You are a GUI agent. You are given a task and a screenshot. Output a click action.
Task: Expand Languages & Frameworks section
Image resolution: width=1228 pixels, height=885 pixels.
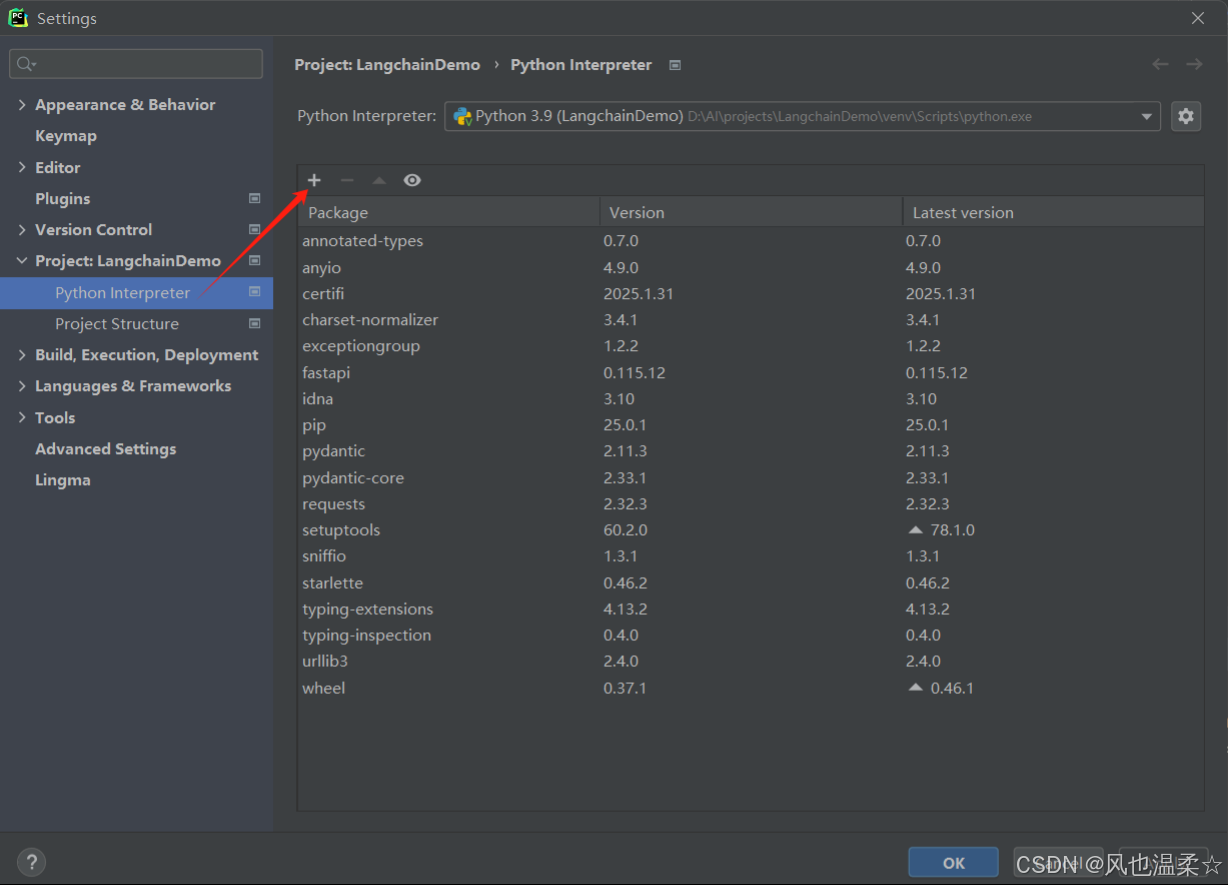(22, 385)
